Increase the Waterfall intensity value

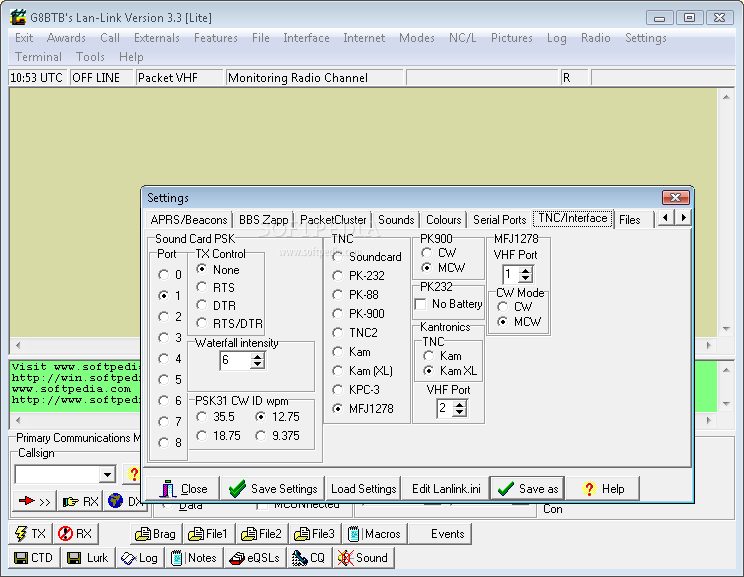pyautogui.click(x=257, y=357)
